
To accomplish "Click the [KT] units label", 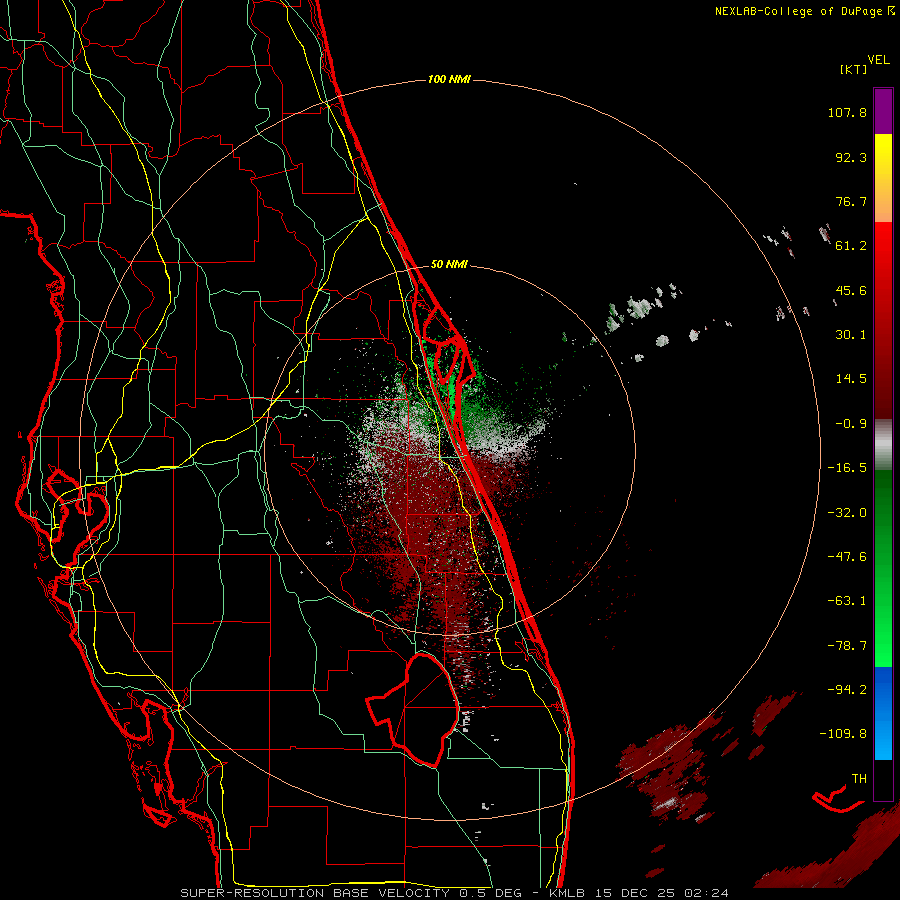I will [854, 69].
